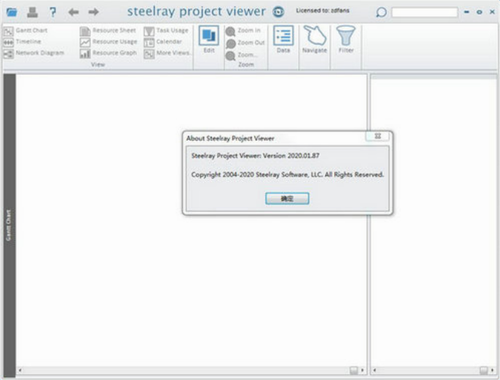
Task: Click Zoom Out magnifier
Action: [245, 43]
